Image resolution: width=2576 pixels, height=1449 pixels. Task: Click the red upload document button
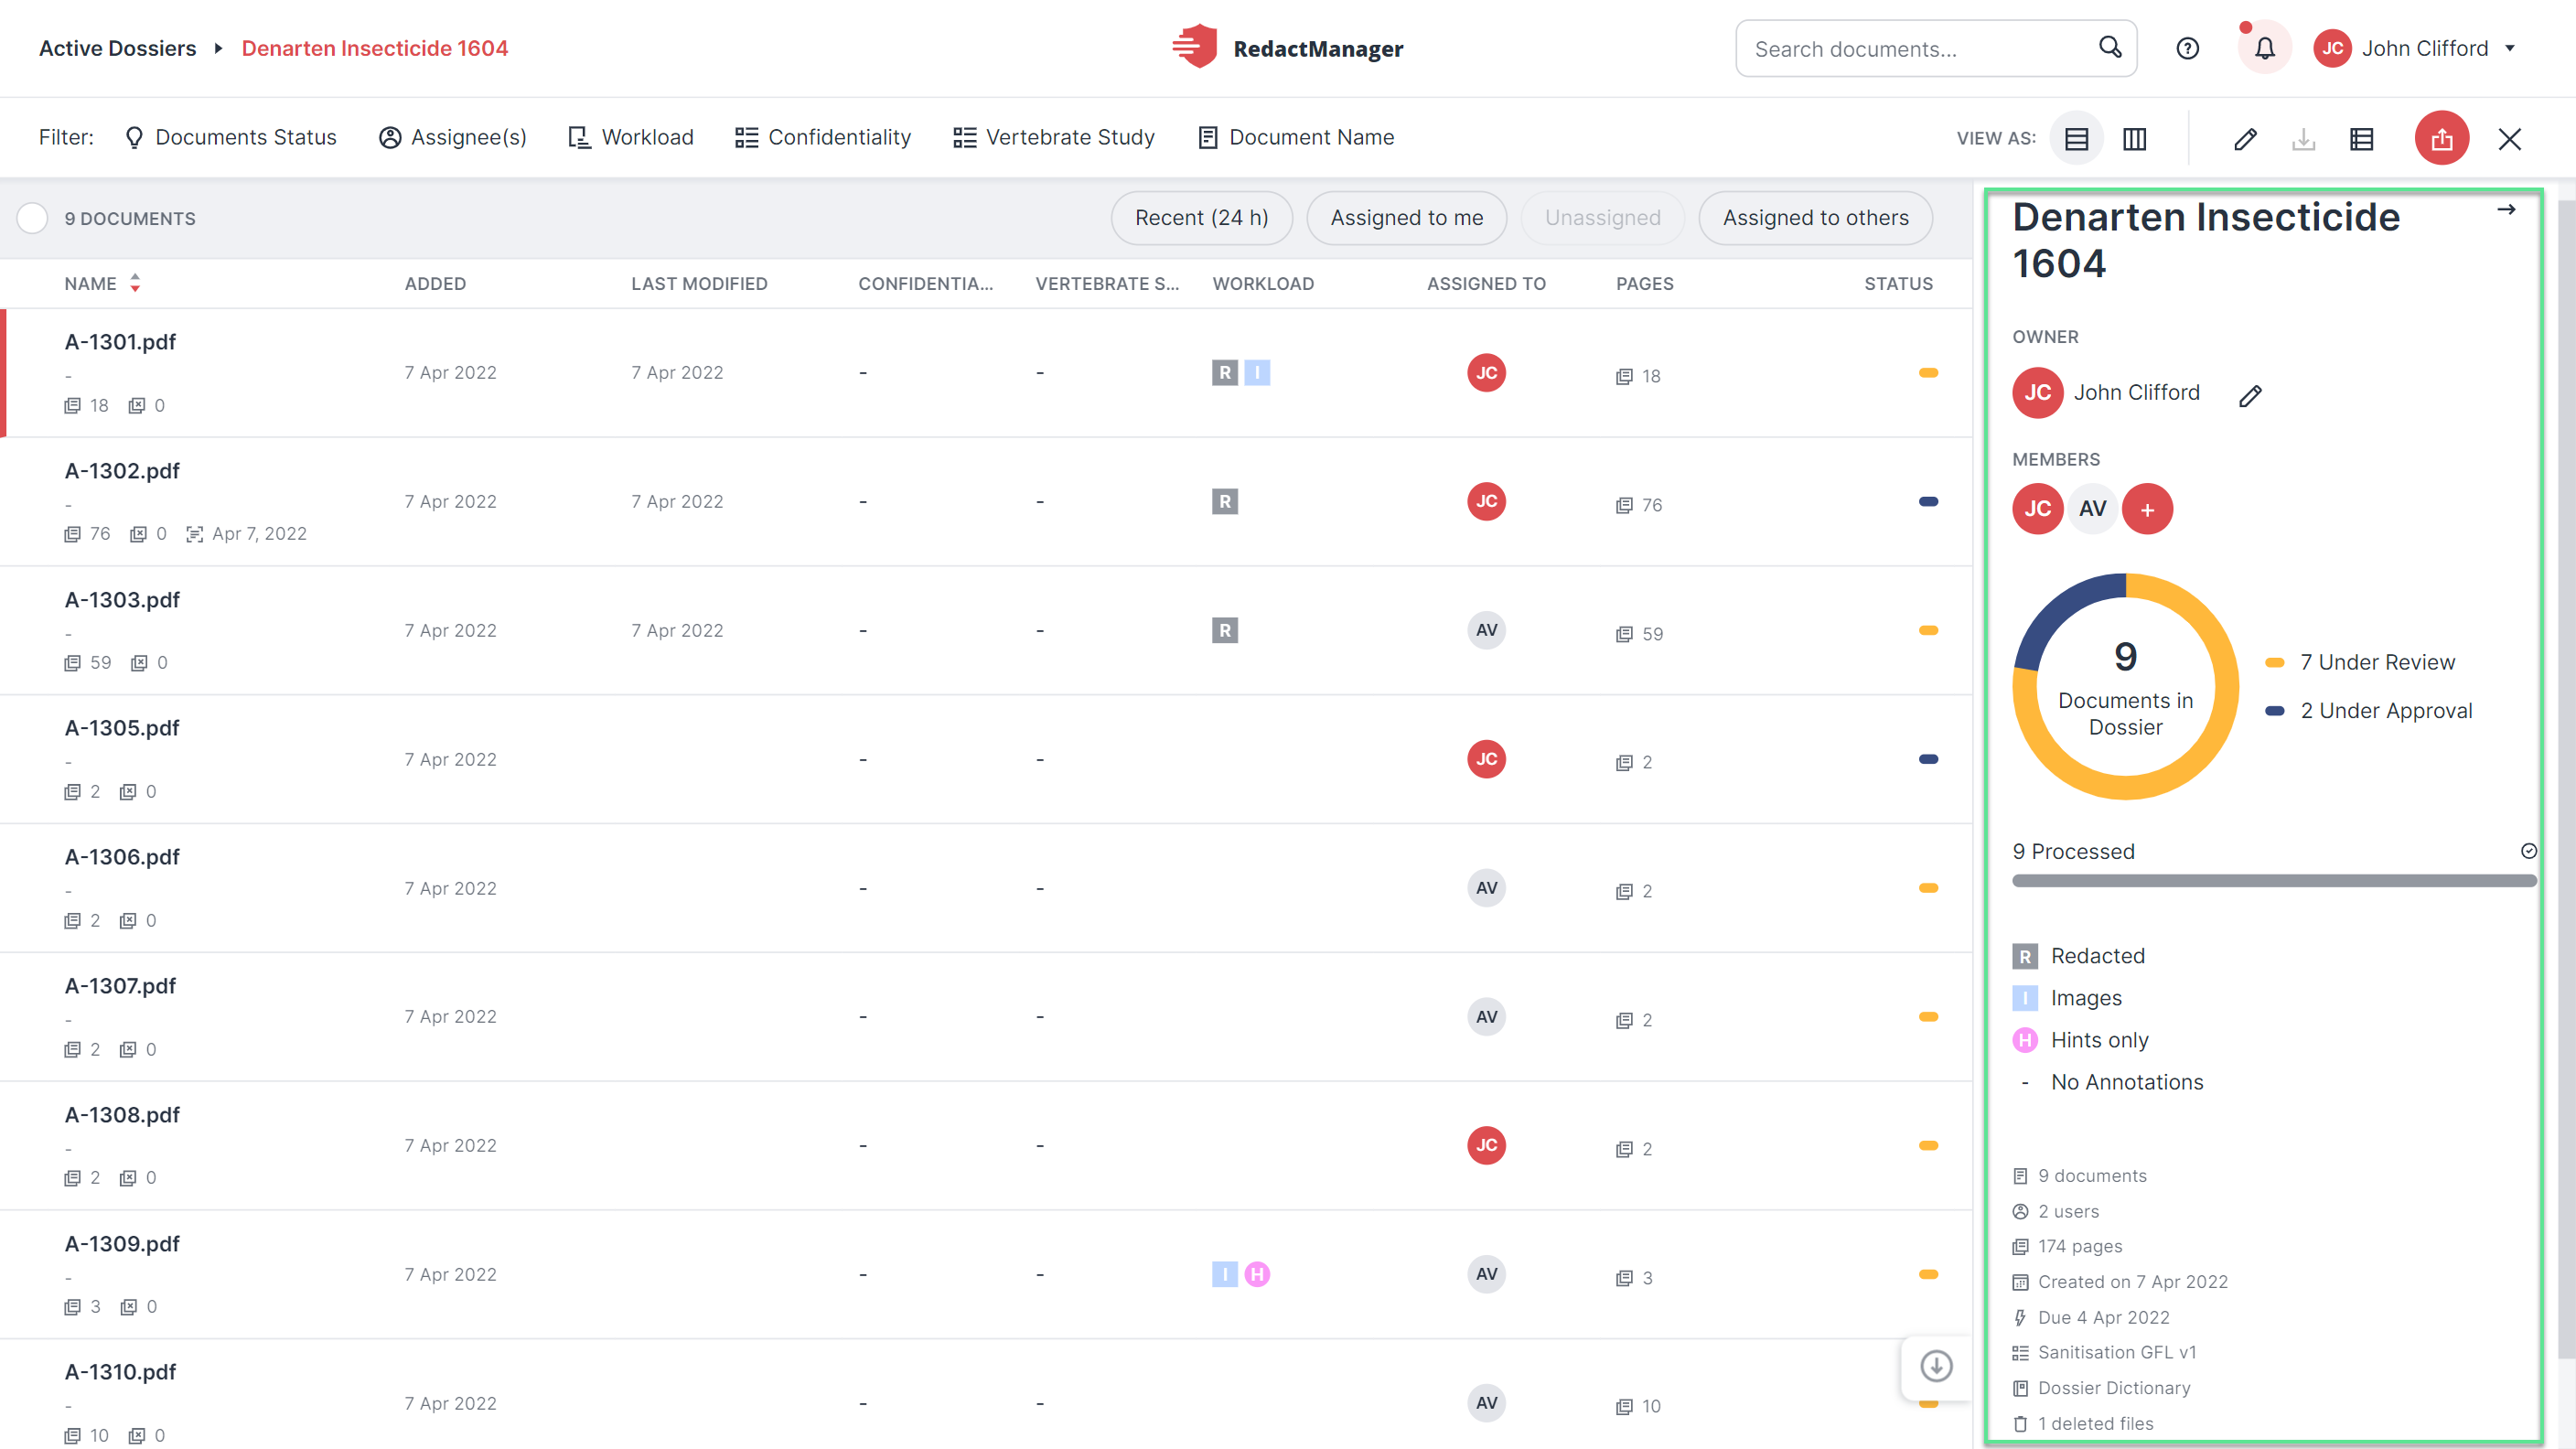point(2441,138)
